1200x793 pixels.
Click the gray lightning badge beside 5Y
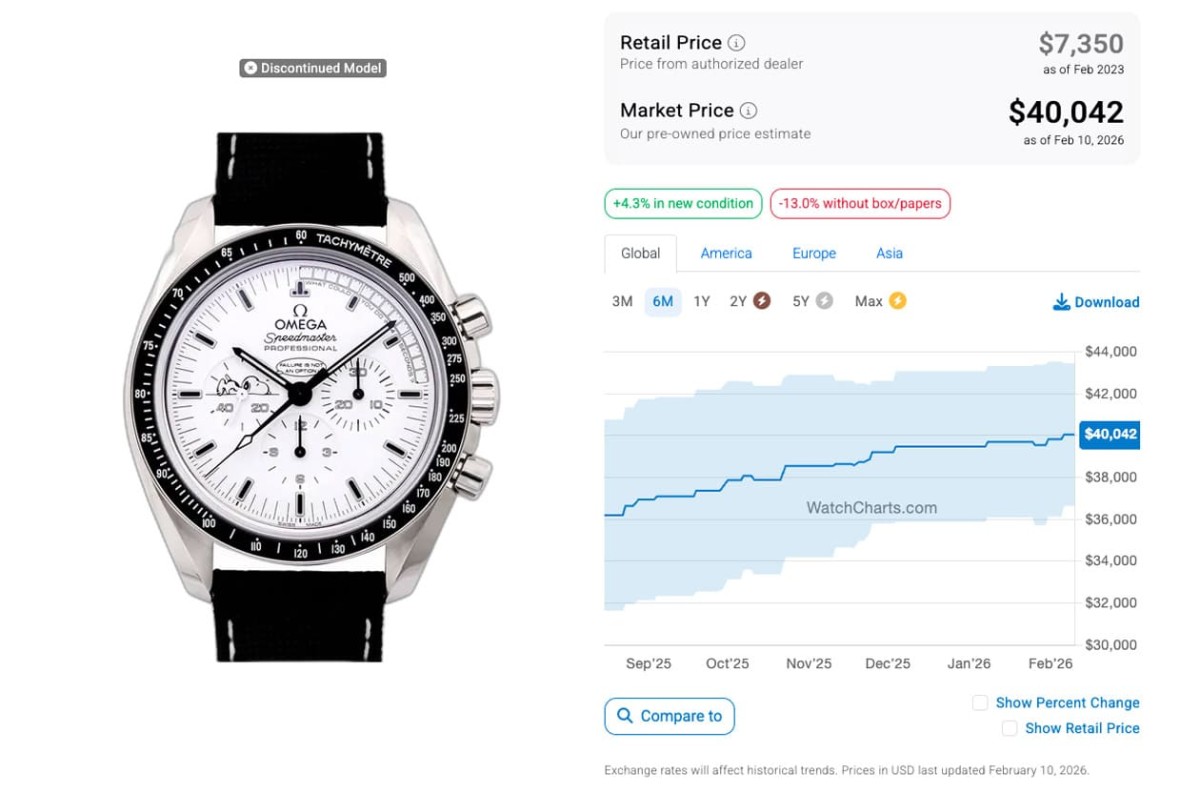tap(824, 301)
